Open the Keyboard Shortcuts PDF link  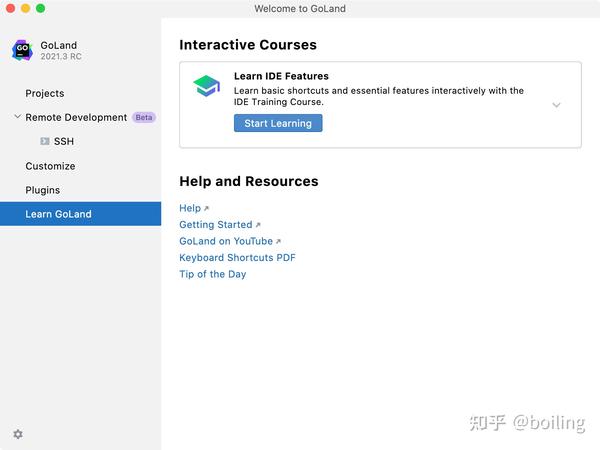237,257
